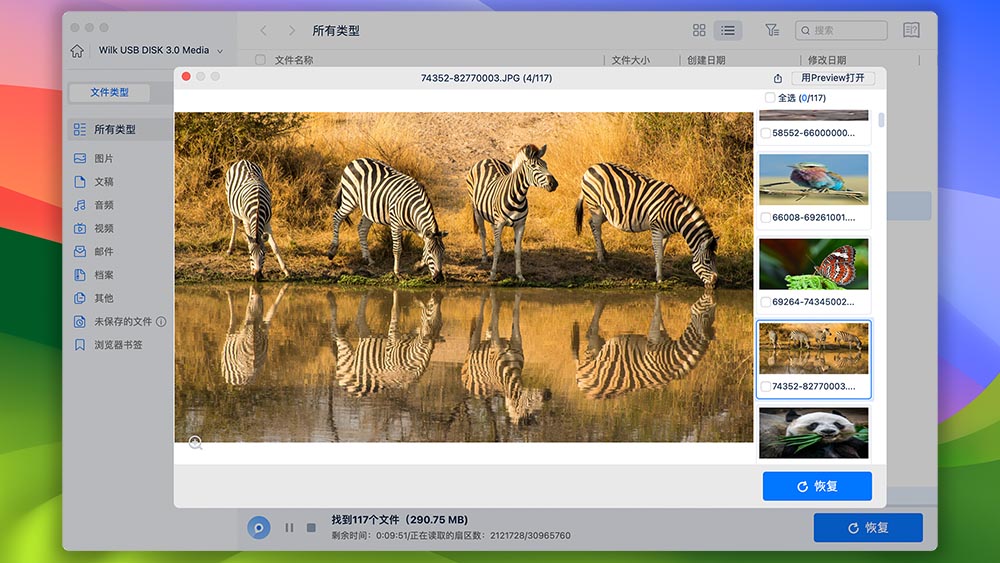Pause the scan
This screenshot has height=563, width=1000.
point(290,528)
